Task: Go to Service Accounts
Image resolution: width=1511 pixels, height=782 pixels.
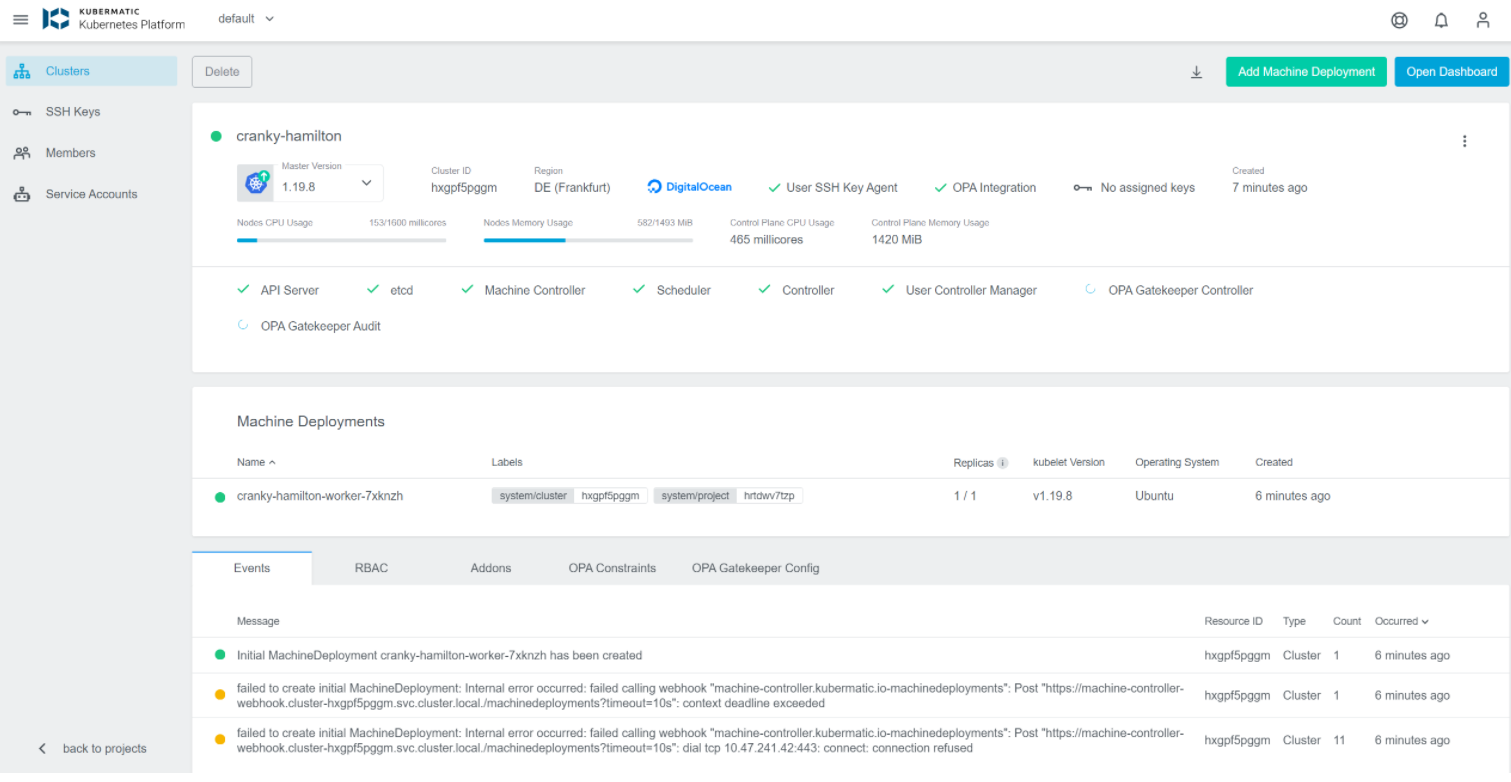Action: (91, 193)
